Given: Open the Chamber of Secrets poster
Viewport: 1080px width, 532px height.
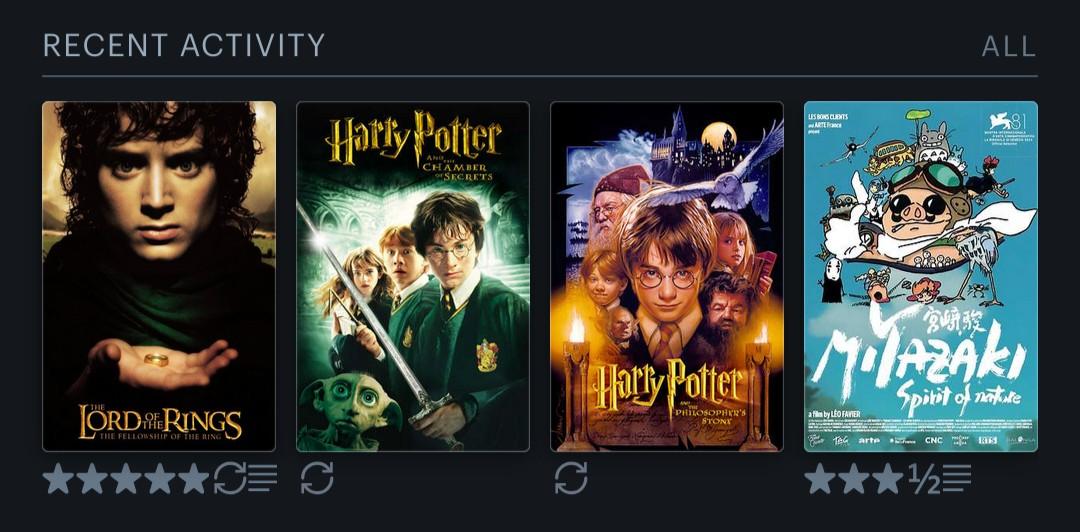Looking at the screenshot, I should (x=413, y=276).
